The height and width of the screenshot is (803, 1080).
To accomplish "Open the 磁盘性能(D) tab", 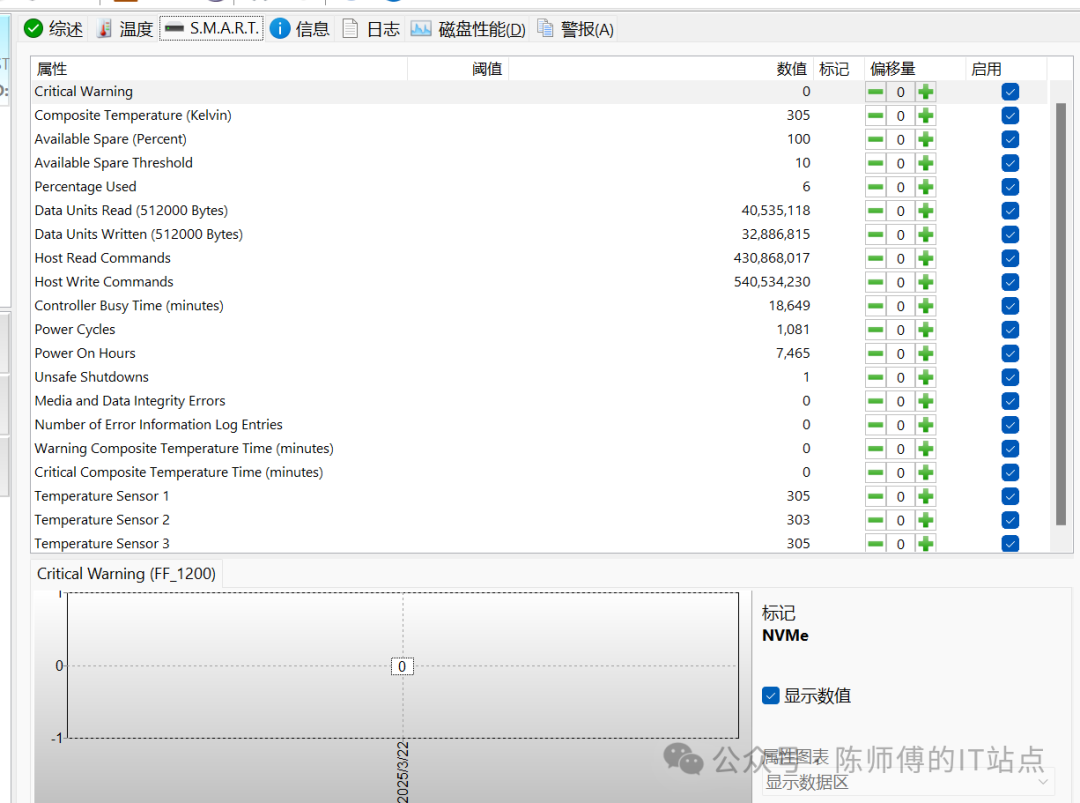I will [x=469, y=29].
